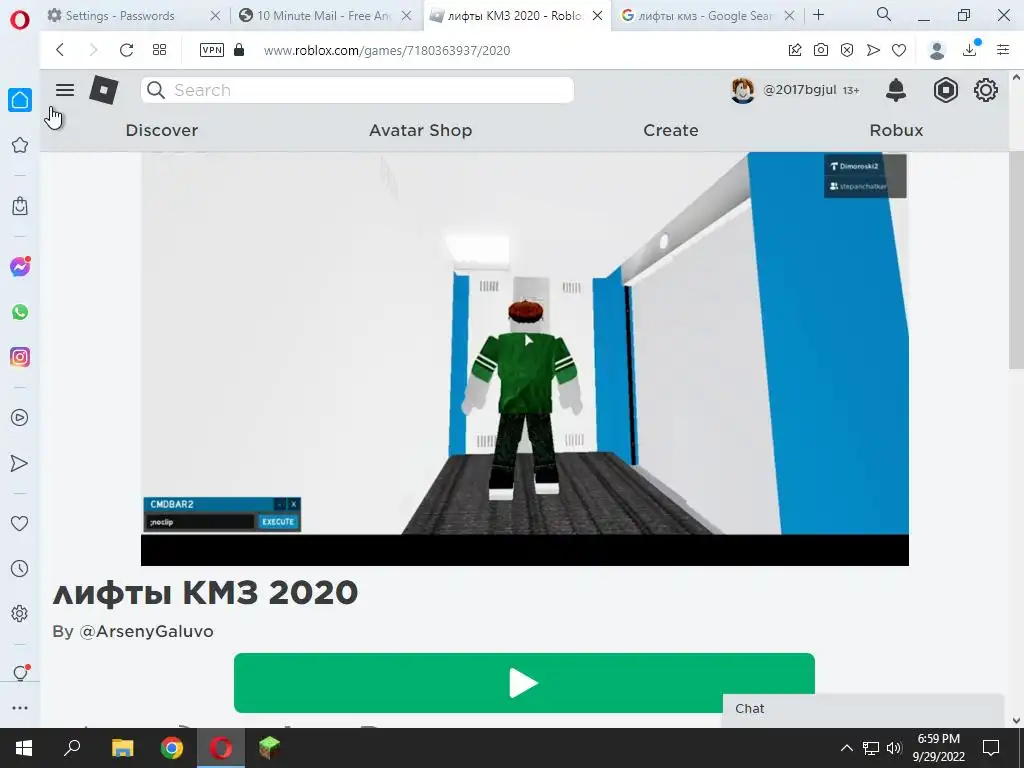The height and width of the screenshot is (768, 1024).
Task: Open the Avatar Shop menu item
Action: click(421, 131)
